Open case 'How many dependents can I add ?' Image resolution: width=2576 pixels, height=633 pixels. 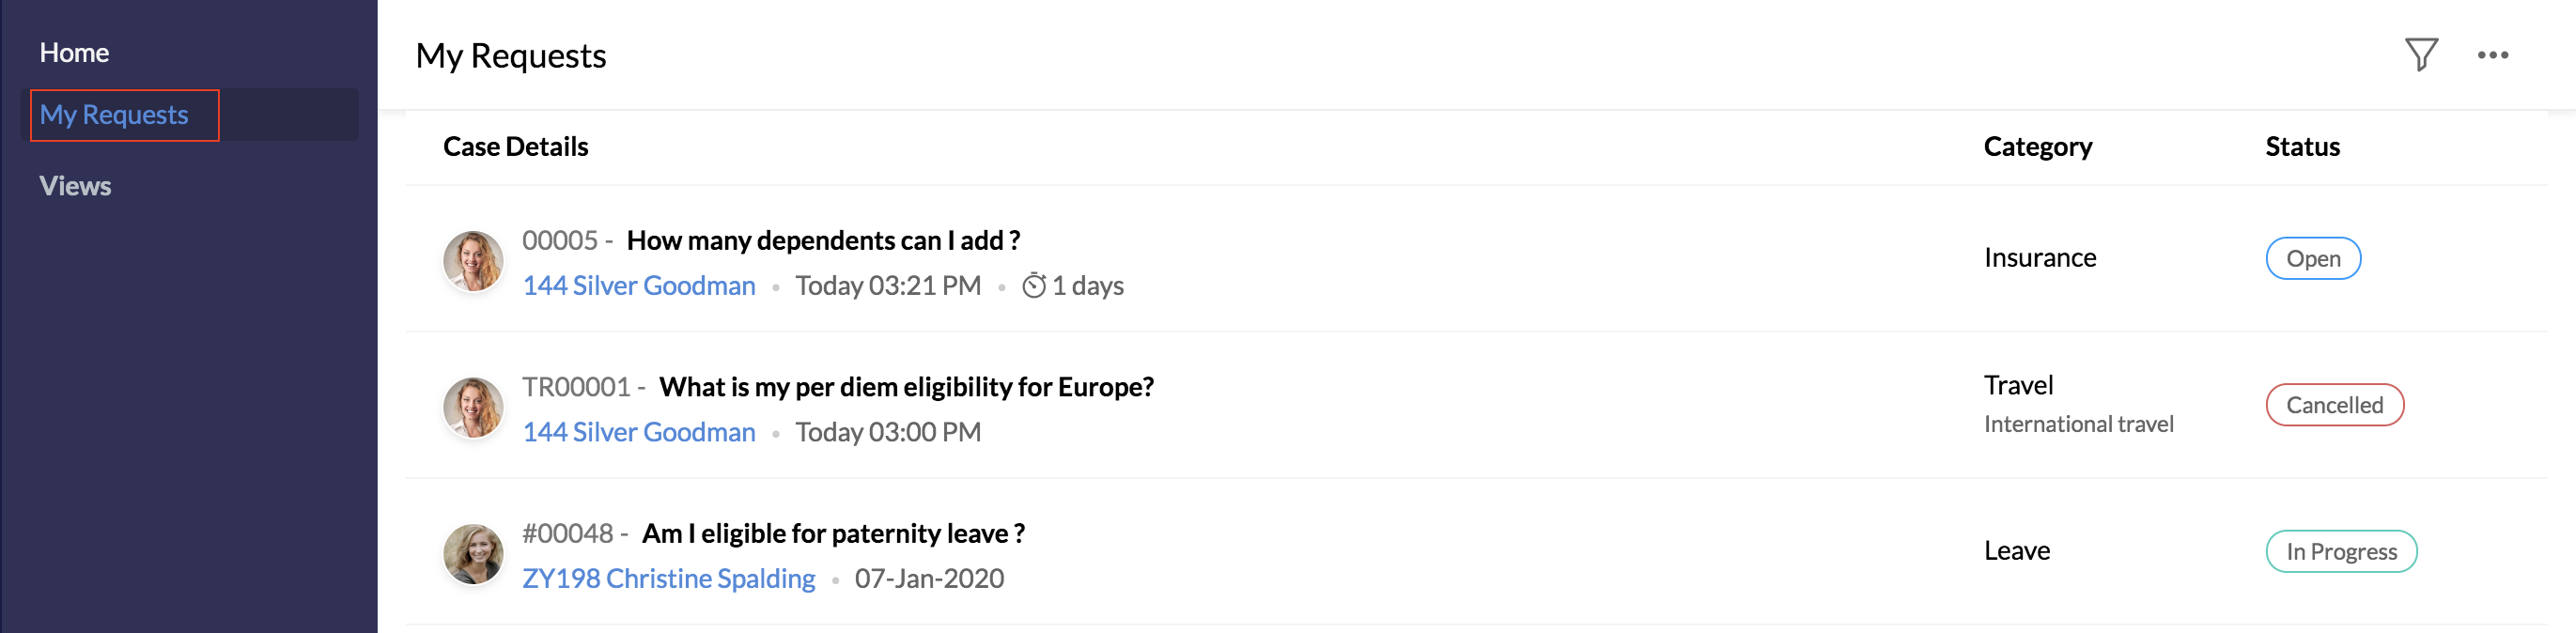[822, 241]
